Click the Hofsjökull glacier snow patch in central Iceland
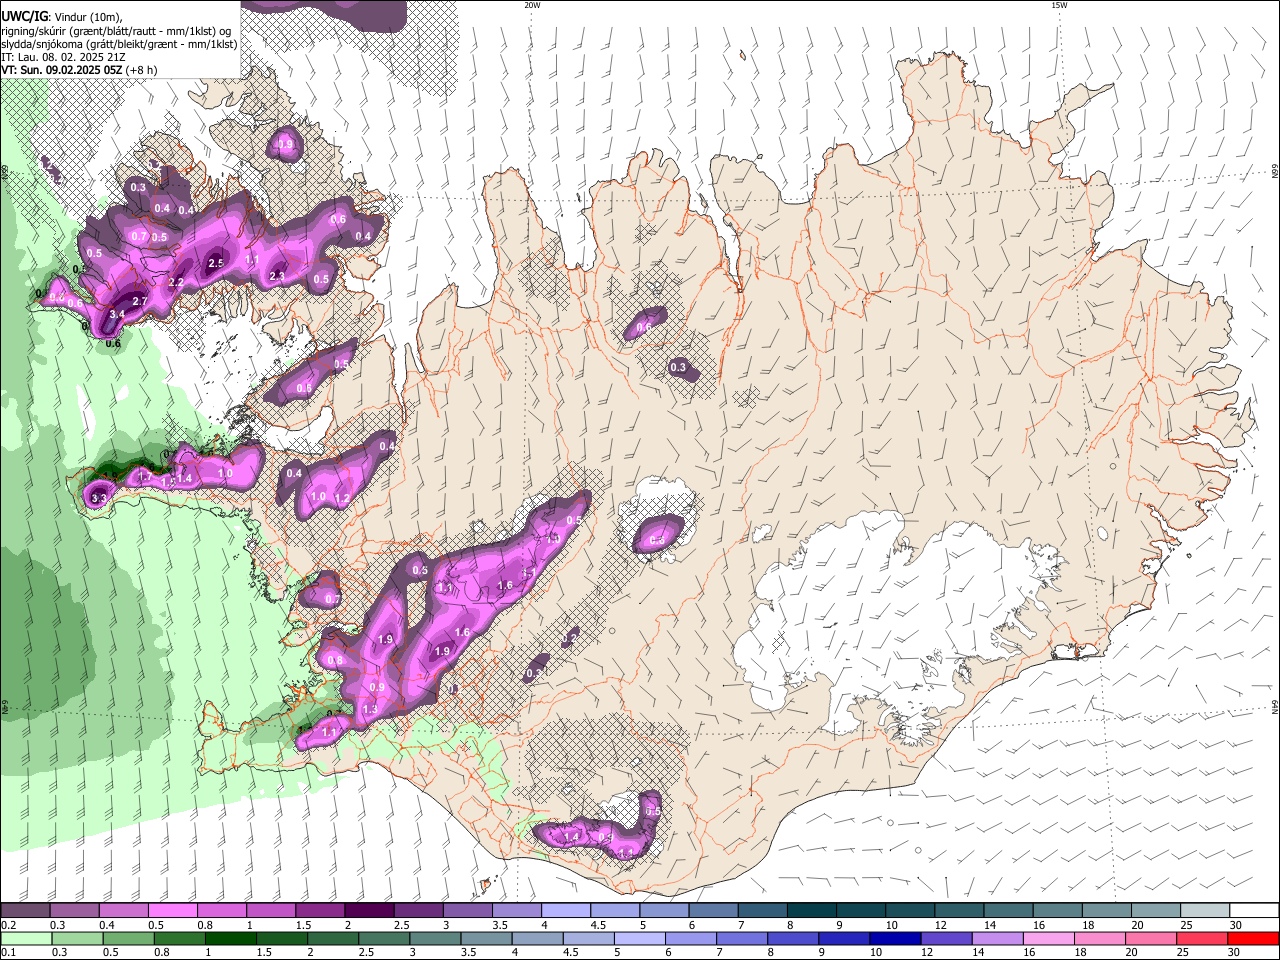The image size is (1280, 960). [x=657, y=517]
